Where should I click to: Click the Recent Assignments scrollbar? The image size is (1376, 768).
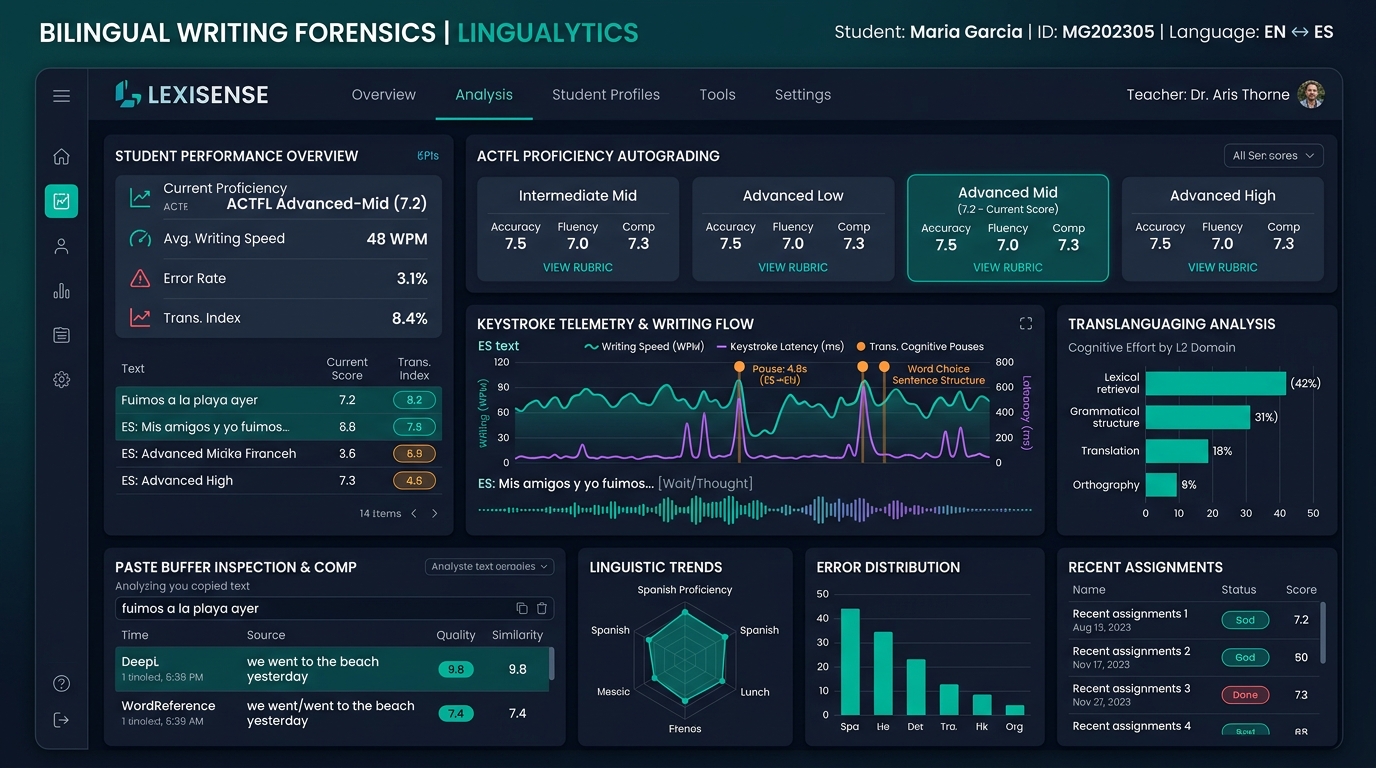(x=1324, y=632)
